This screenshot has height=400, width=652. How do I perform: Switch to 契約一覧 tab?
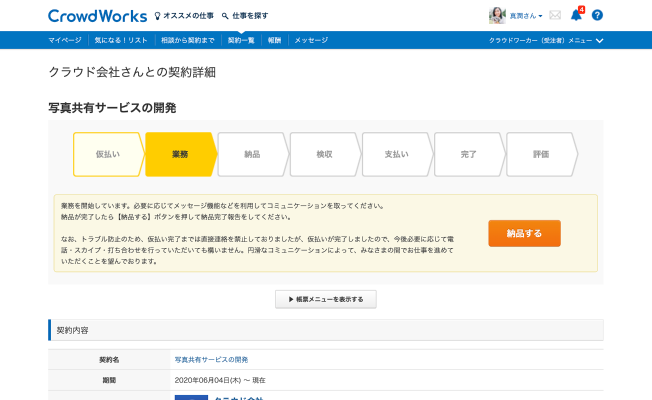click(241, 40)
